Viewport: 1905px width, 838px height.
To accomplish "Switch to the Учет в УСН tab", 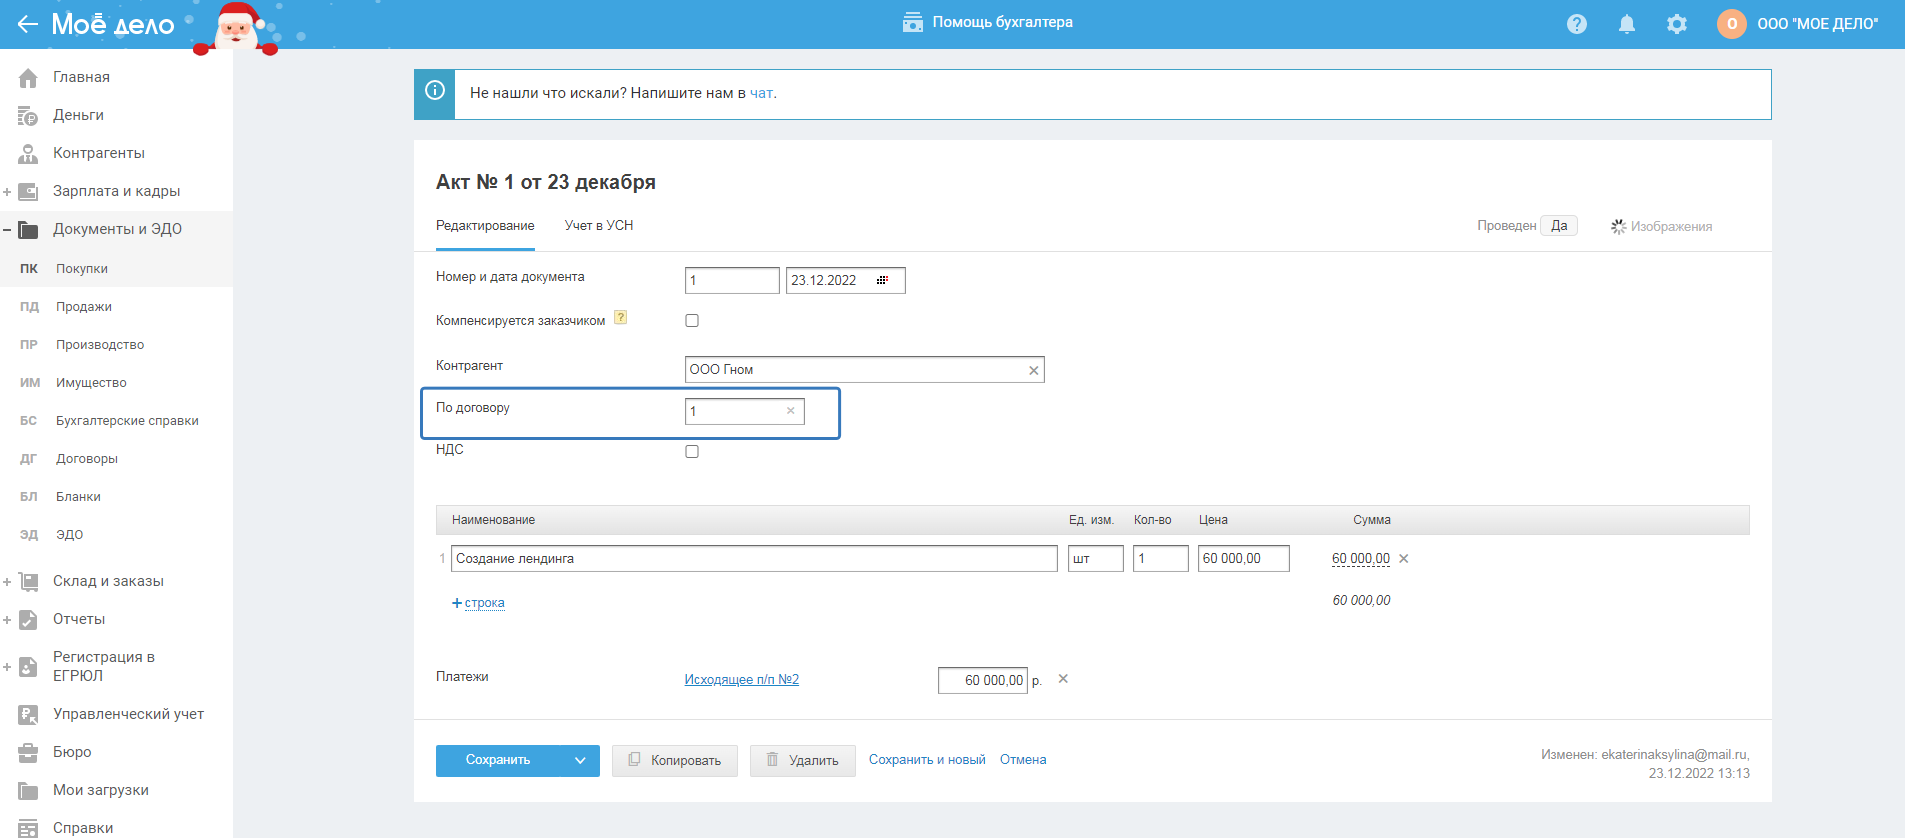I will click(599, 226).
